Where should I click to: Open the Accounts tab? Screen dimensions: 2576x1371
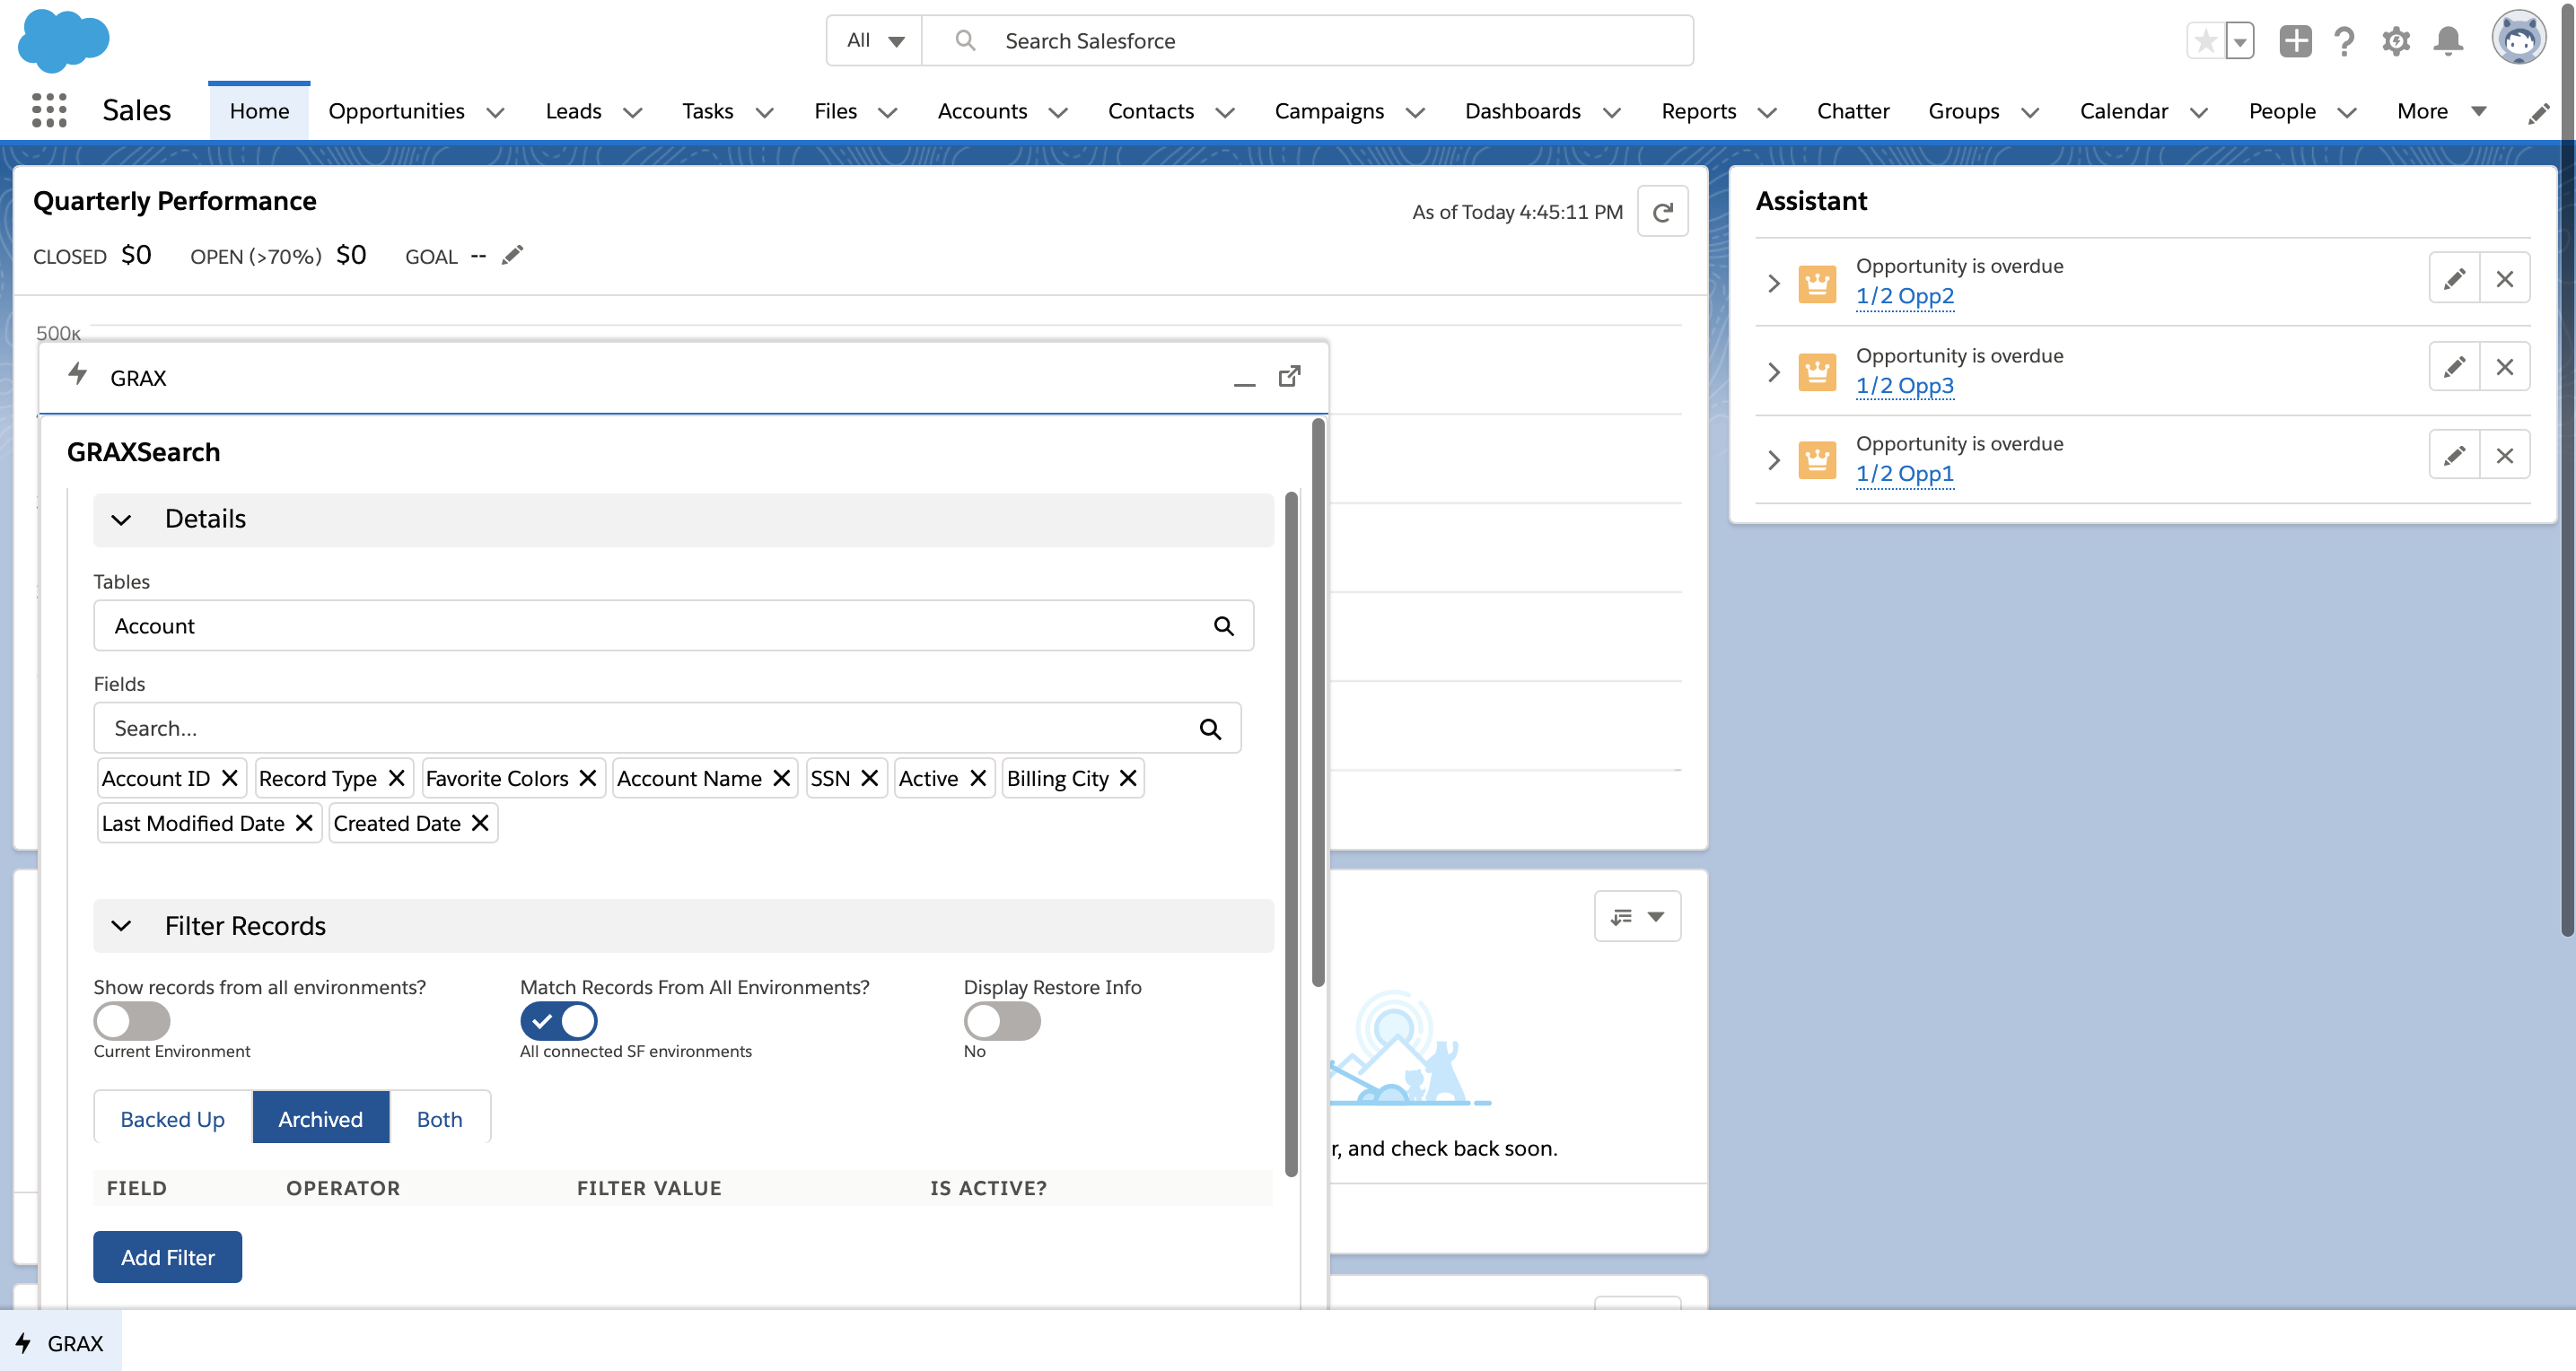pos(982,111)
